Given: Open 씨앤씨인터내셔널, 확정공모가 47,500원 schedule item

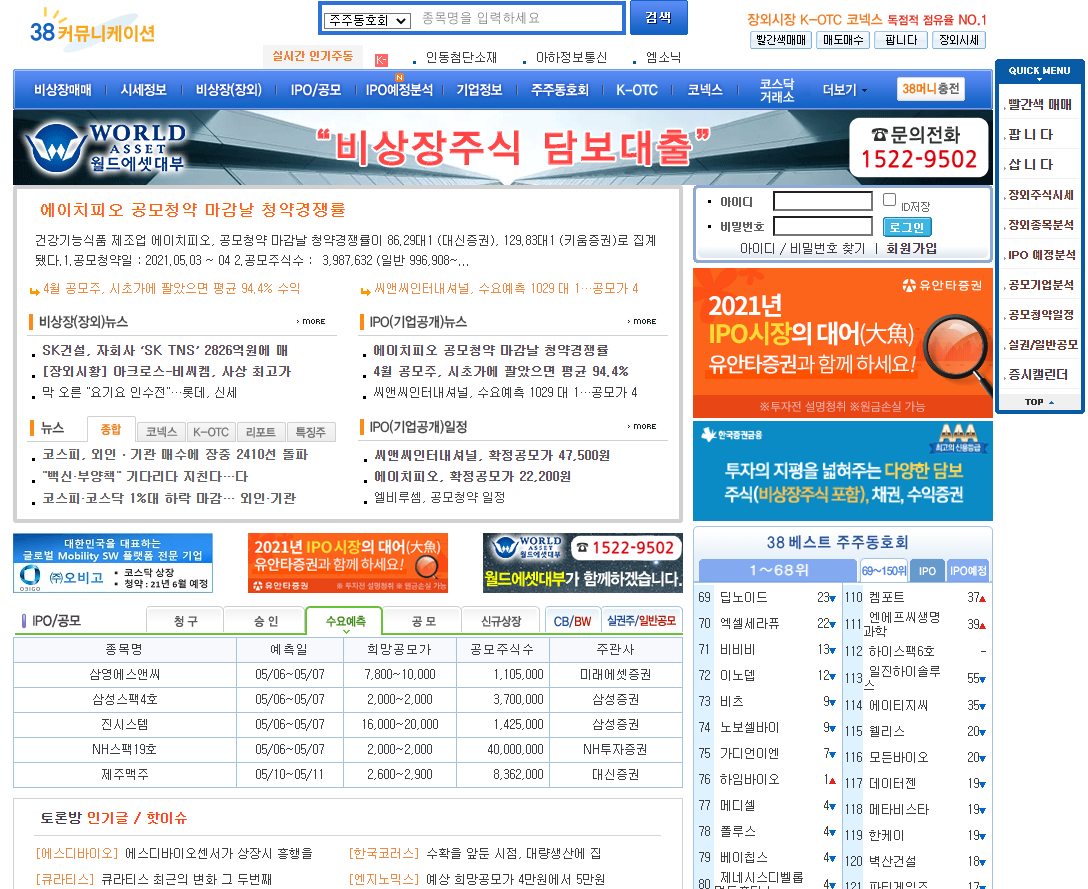Looking at the screenshot, I should (x=491, y=455).
